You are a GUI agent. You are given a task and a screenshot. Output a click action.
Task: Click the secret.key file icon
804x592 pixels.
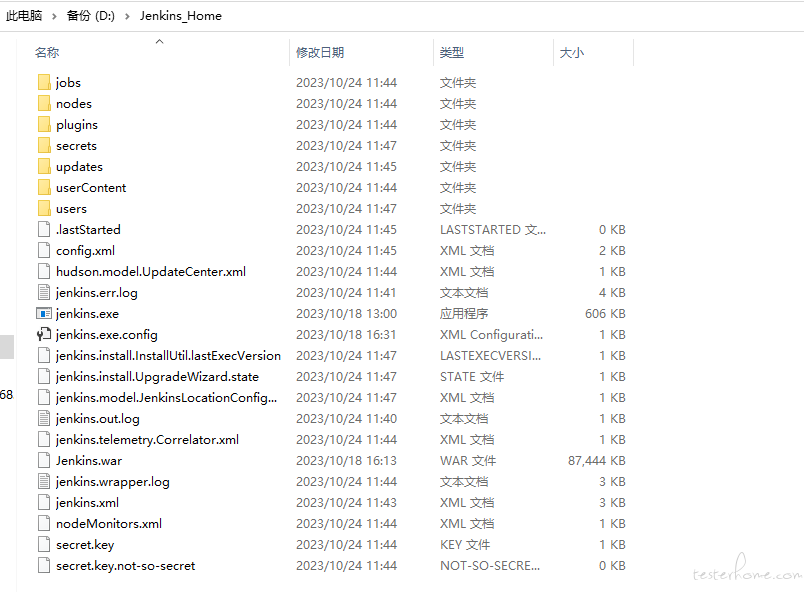tap(44, 545)
